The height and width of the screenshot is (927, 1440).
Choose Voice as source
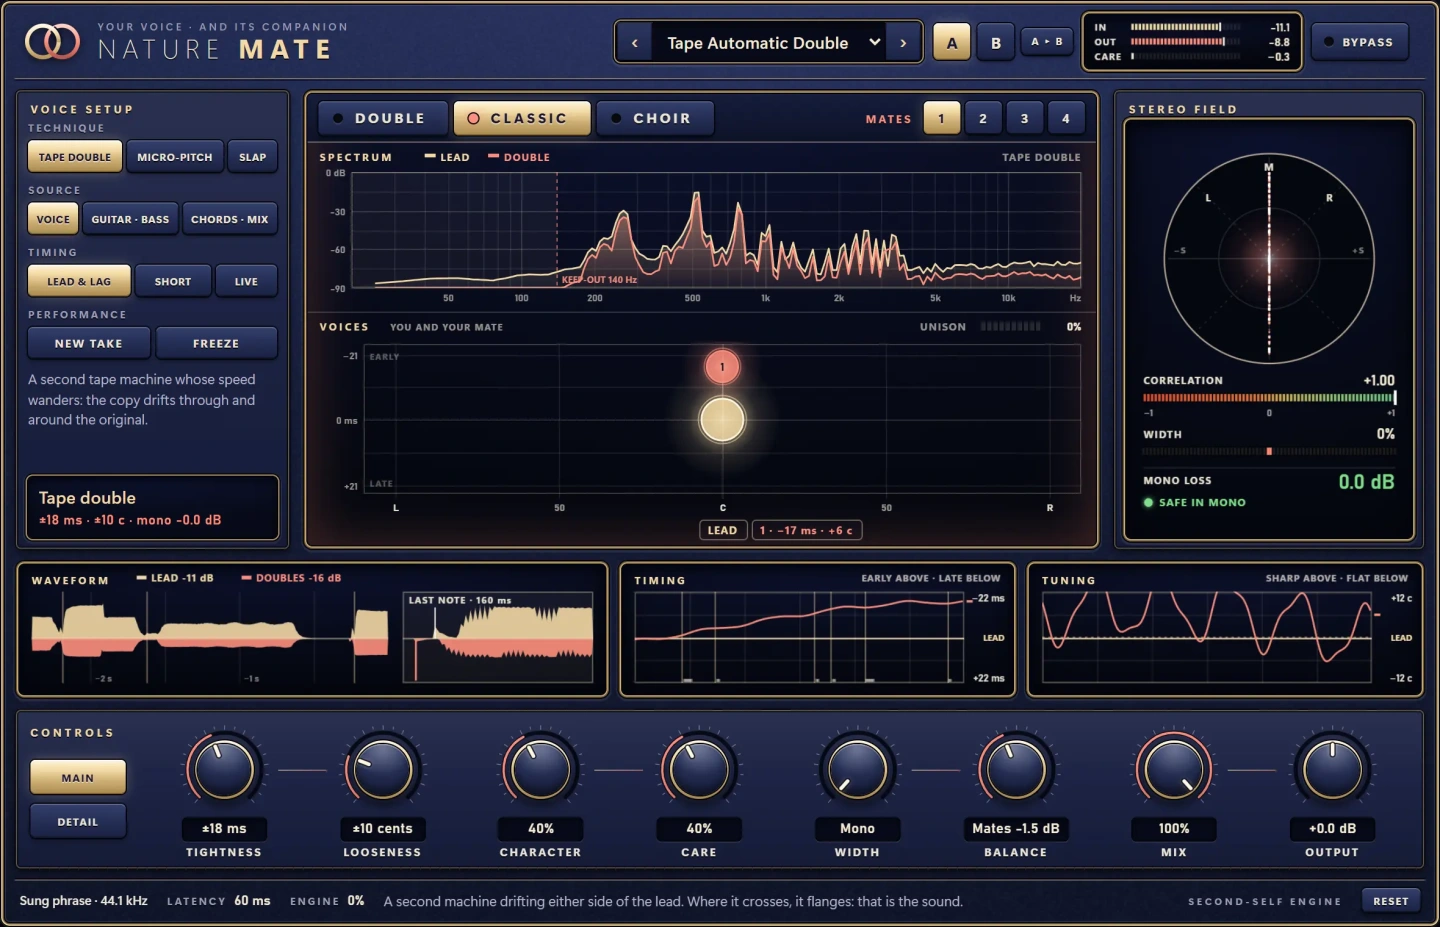pos(53,219)
